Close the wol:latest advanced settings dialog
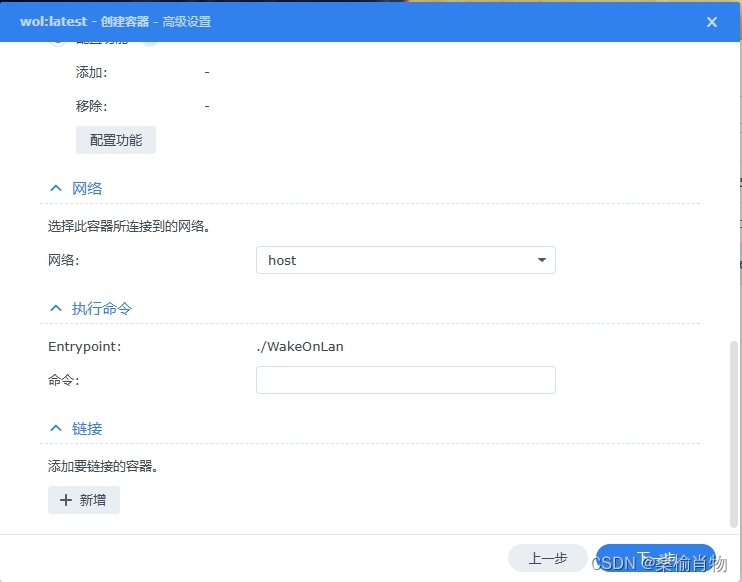This screenshot has height=582, width=742. tap(711, 22)
